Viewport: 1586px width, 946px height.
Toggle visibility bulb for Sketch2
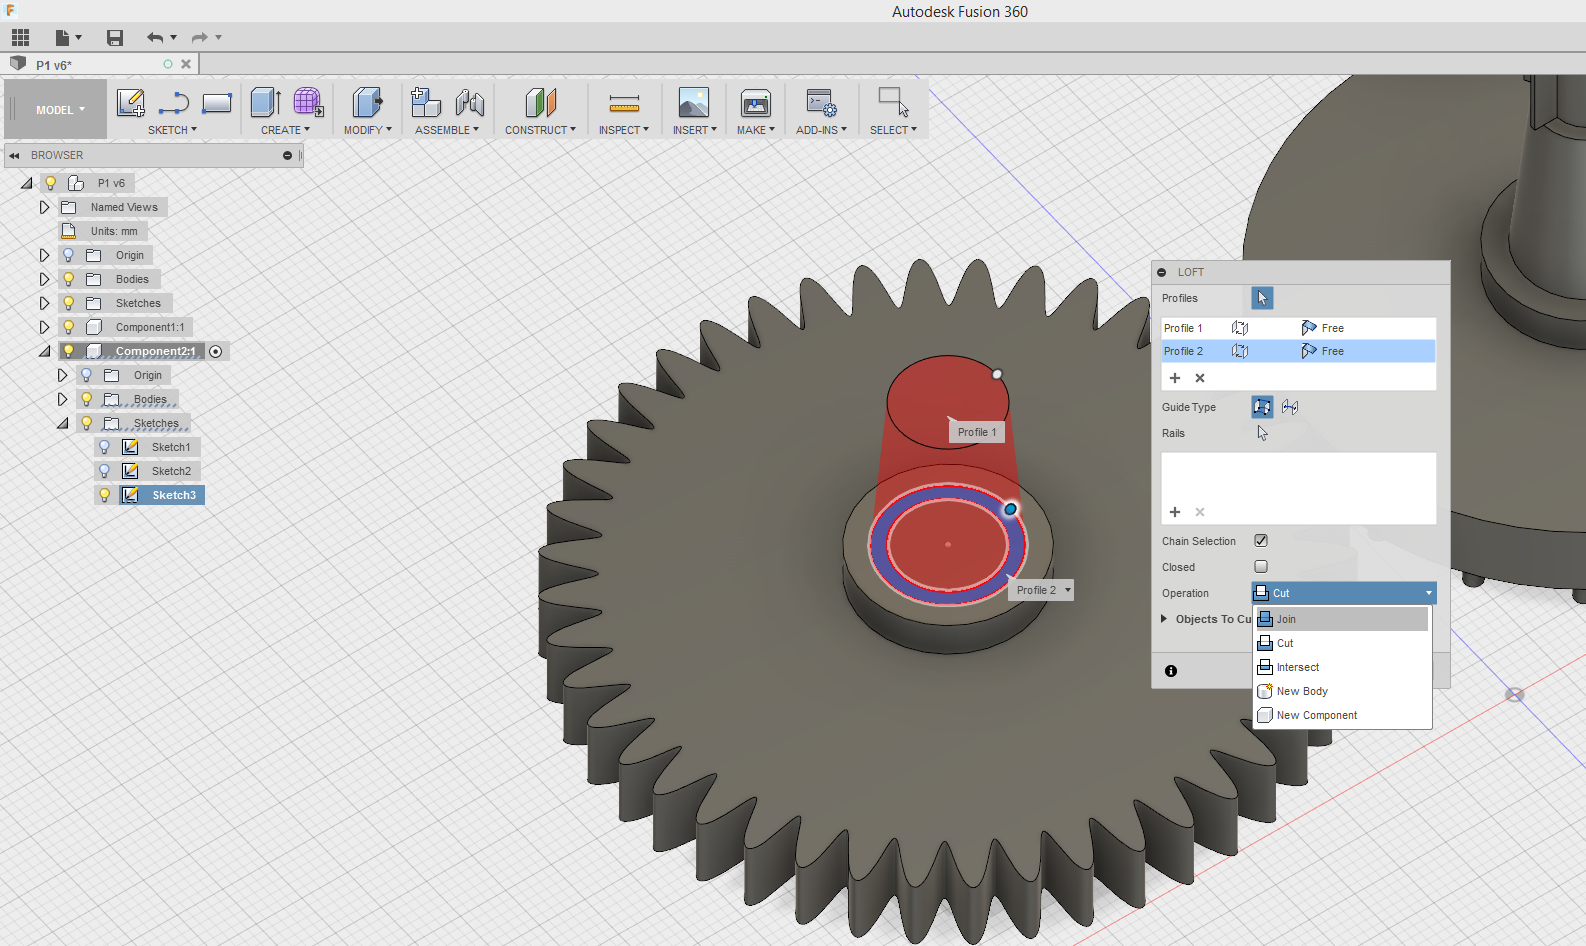click(x=104, y=471)
